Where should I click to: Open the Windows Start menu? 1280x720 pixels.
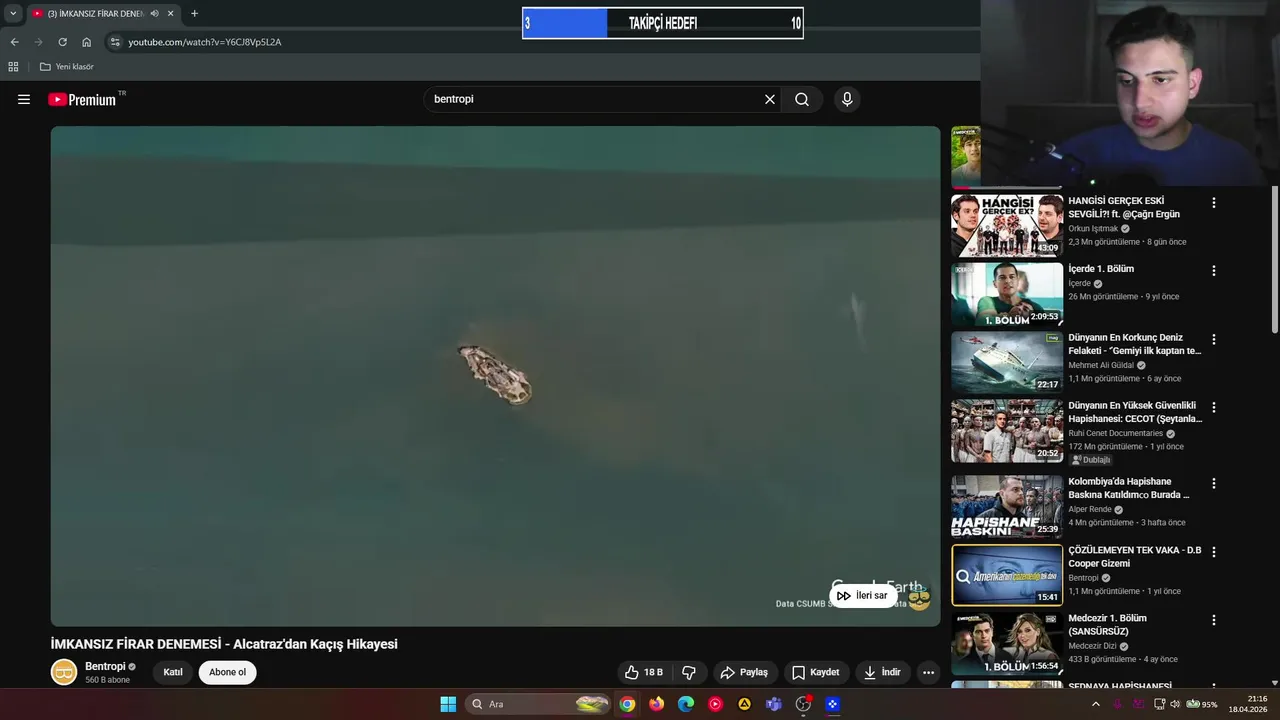[x=448, y=704]
